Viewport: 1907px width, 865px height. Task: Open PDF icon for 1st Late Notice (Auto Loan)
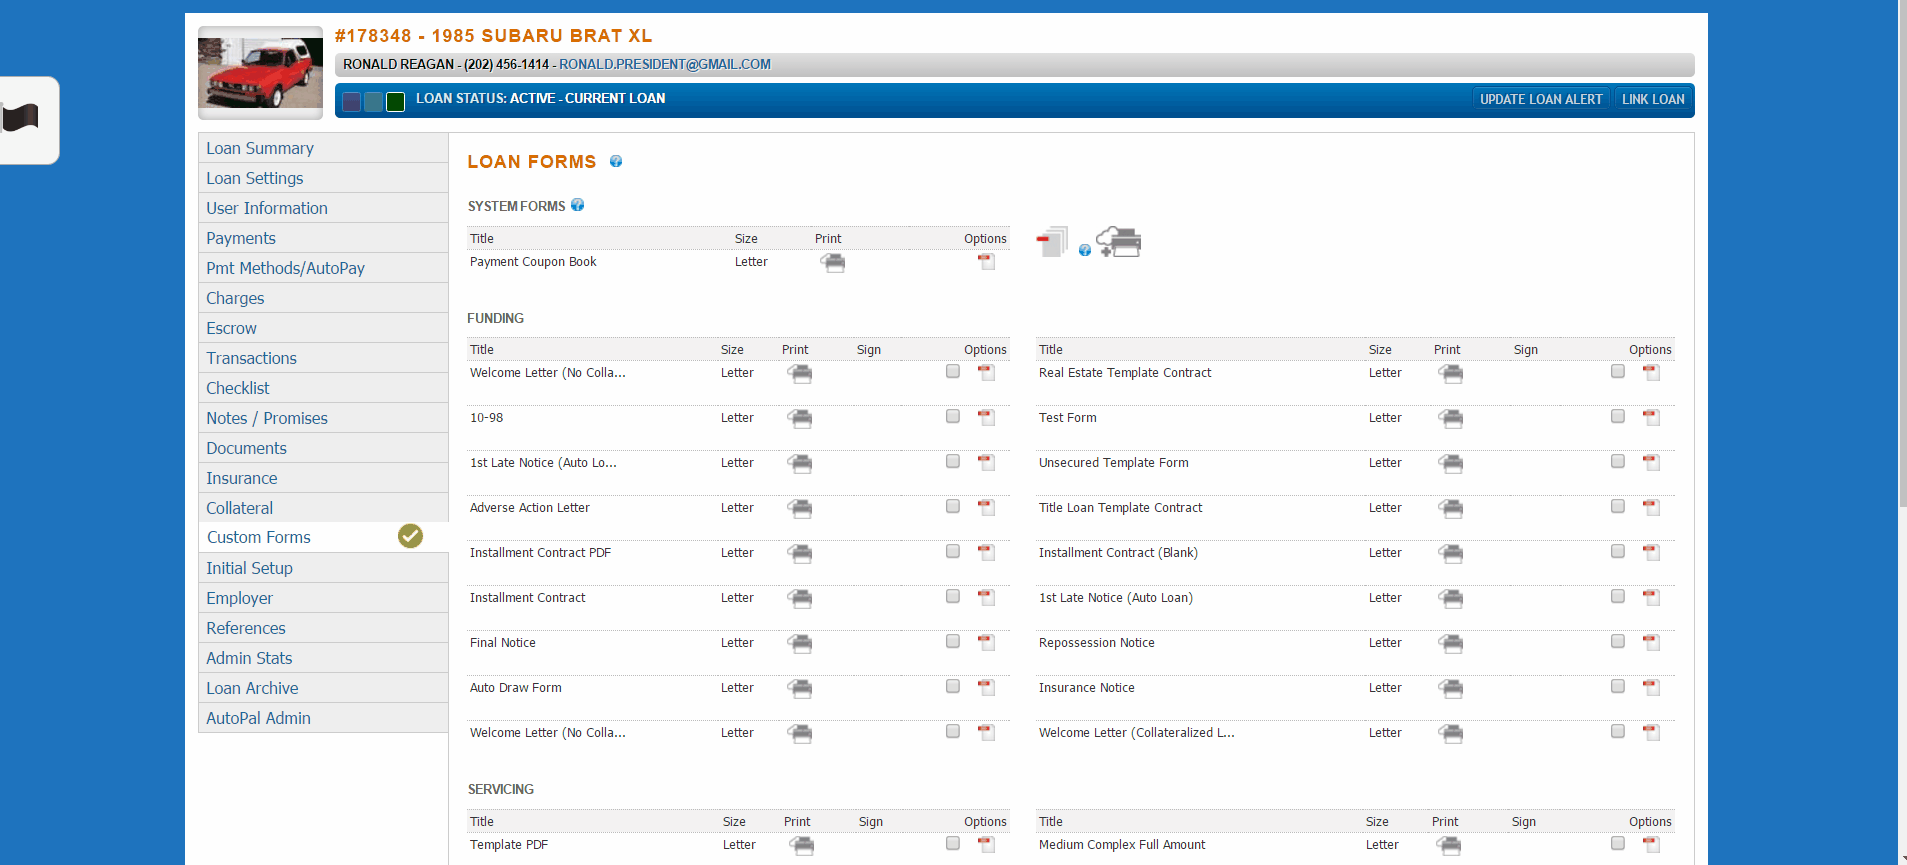[x=1651, y=598]
